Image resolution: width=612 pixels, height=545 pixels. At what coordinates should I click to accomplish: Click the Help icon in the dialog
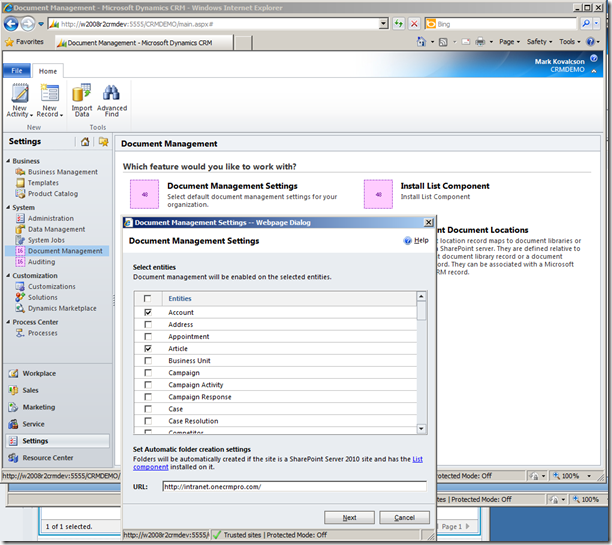408,241
